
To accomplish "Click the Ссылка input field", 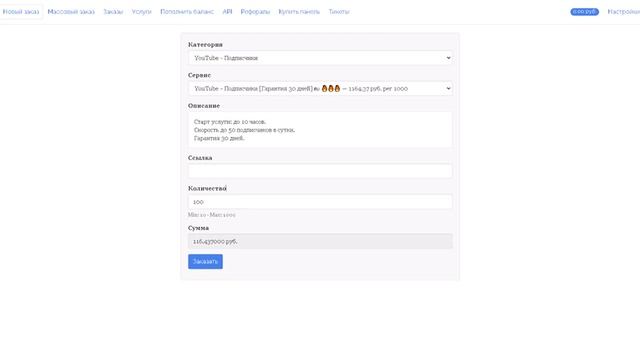I will tap(320, 171).
